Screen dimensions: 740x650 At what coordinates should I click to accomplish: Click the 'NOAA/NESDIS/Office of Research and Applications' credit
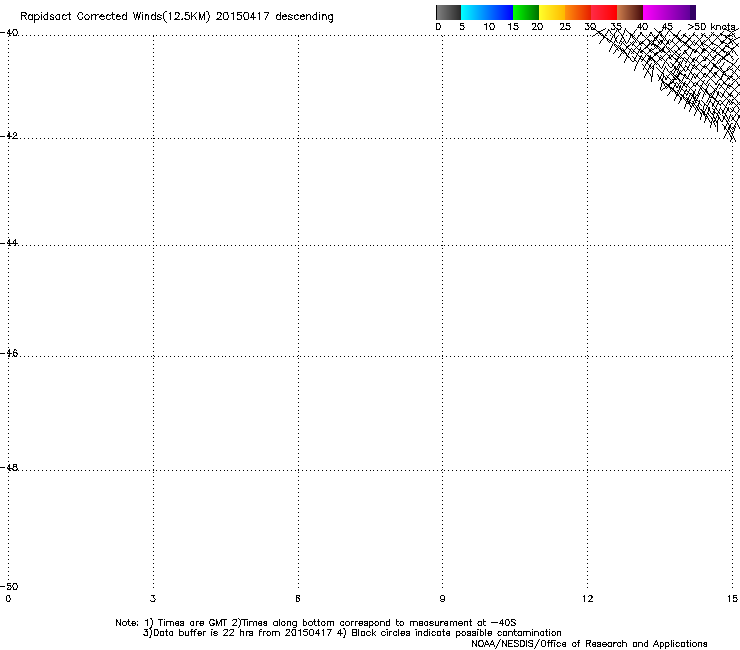[589, 644]
